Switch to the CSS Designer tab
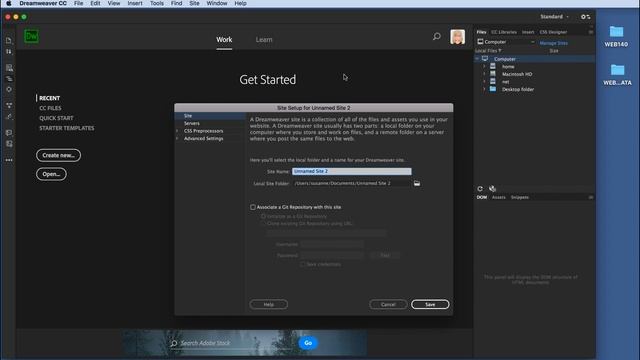640x360 pixels. pos(553,32)
